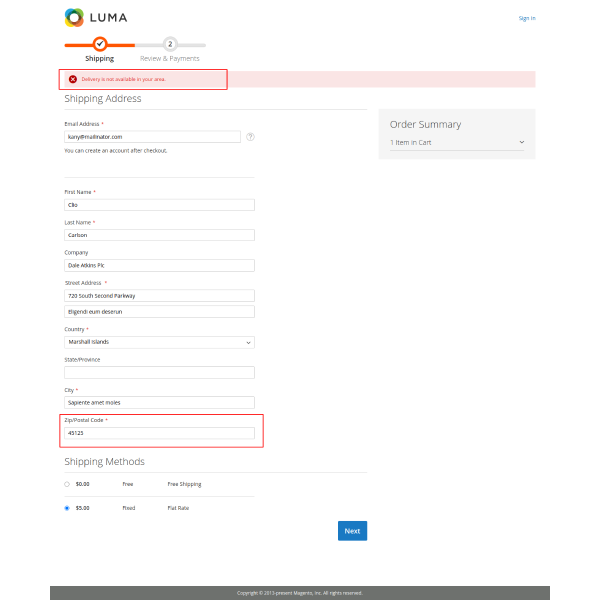The width and height of the screenshot is (600, 600).
Task: Go to the Review & Payments step label
Action: click(170, 59)
